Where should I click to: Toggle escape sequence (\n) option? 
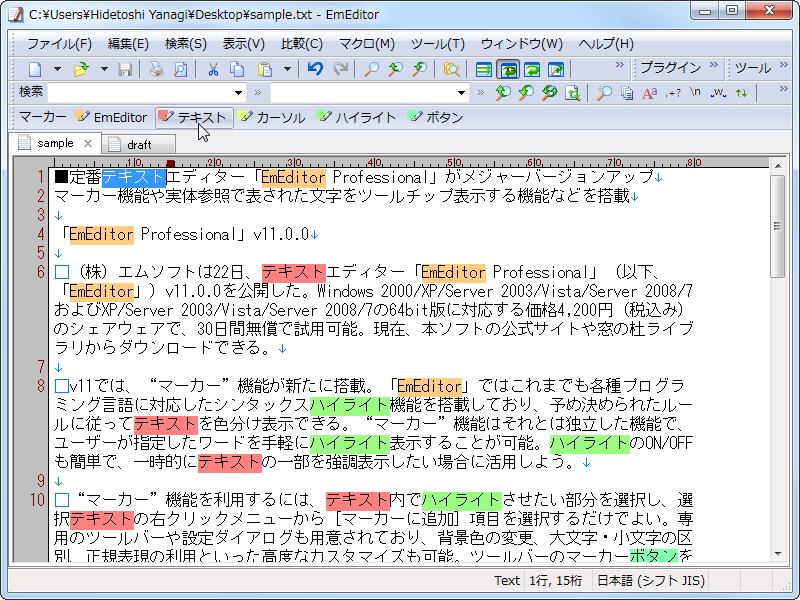(x=695, y=93)
